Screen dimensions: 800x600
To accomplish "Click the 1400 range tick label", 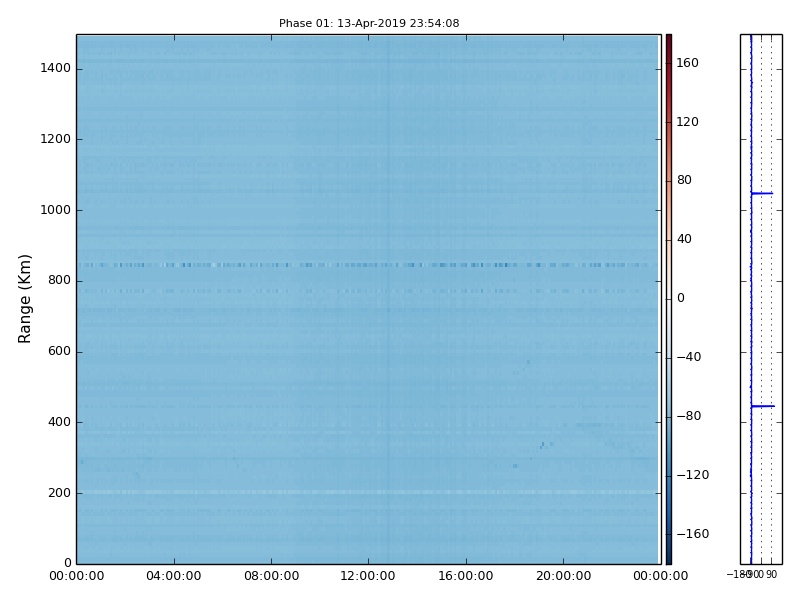I will tap(54, 69).
